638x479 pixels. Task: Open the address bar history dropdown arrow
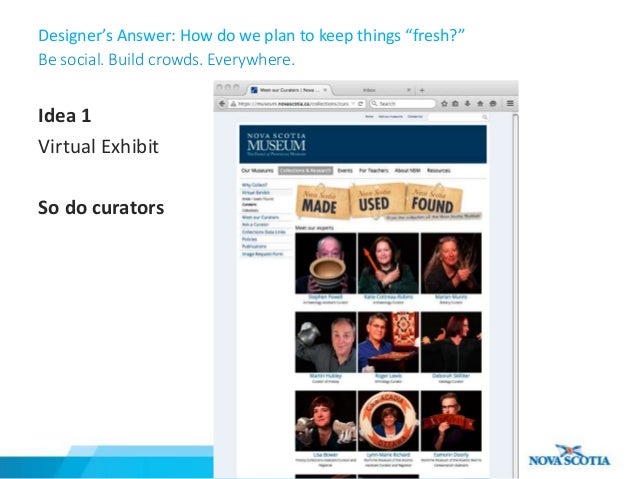point(353,104)
